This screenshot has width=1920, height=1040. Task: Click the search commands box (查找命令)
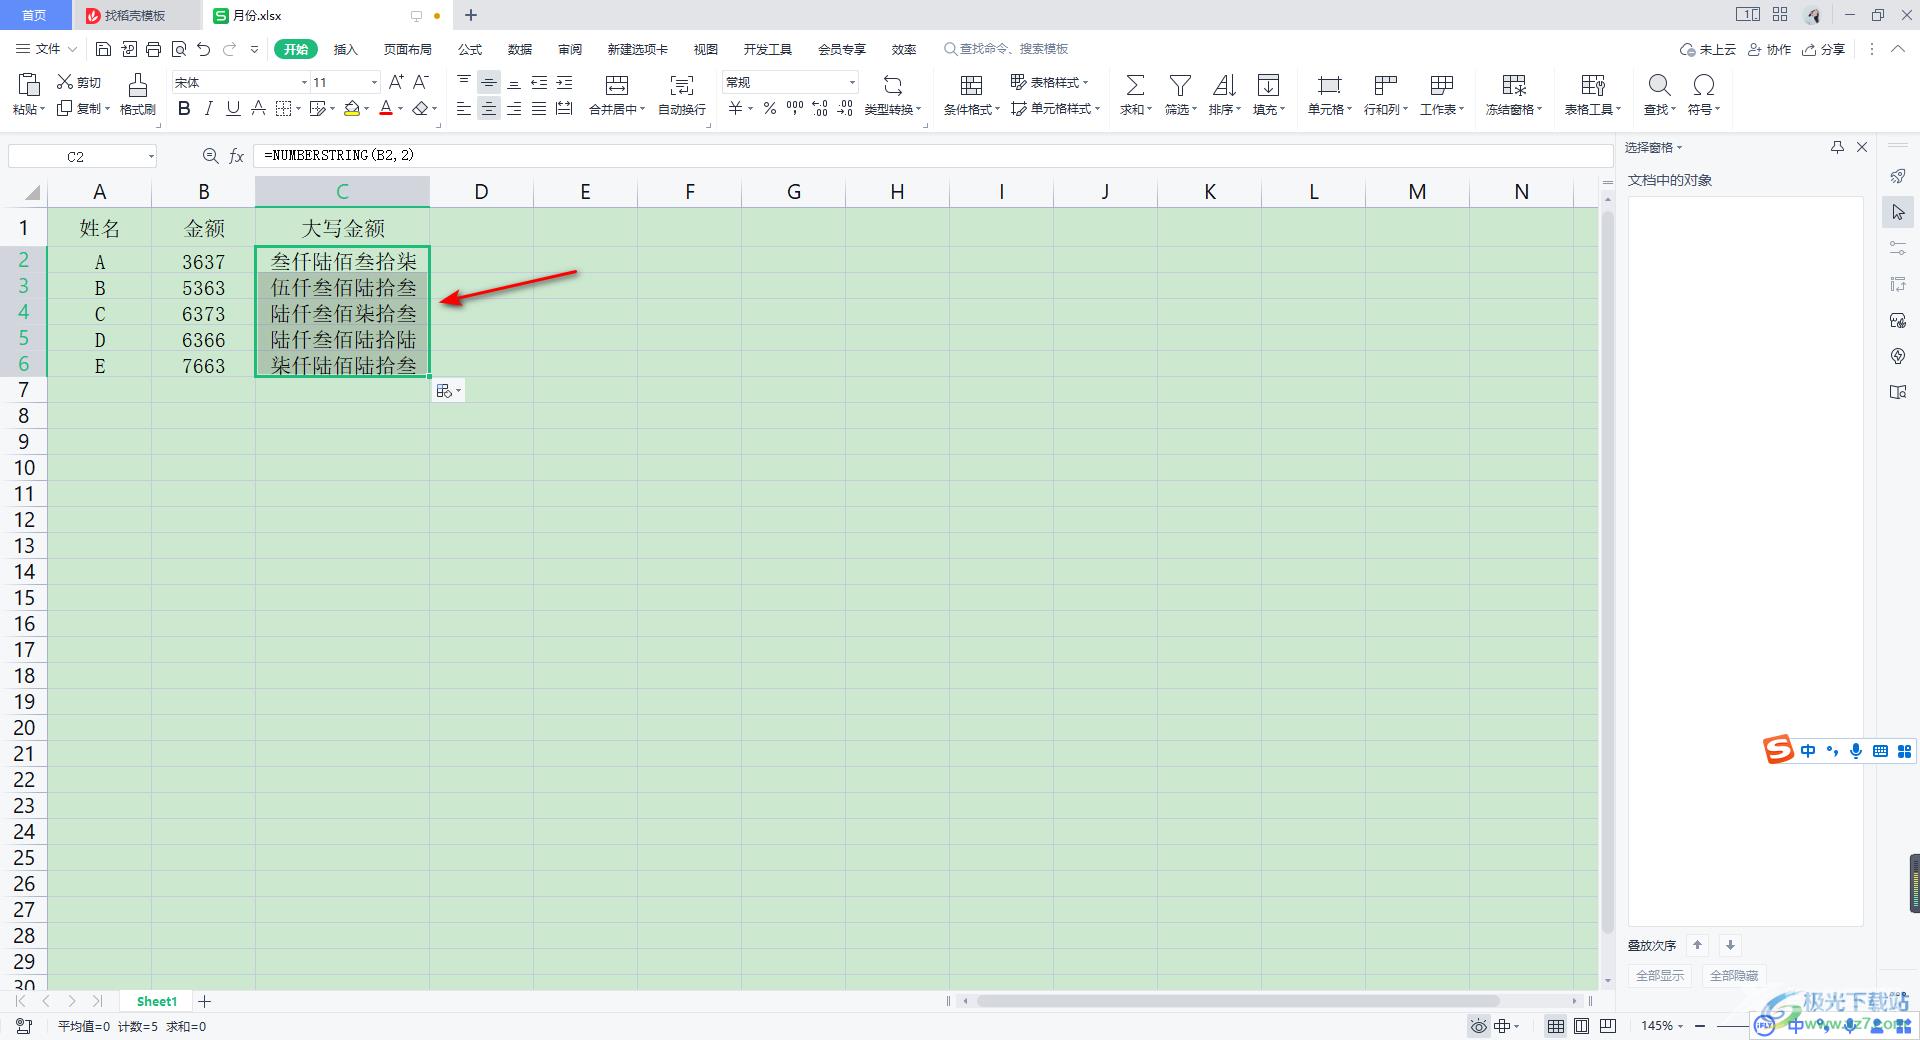click(1007, 49)
